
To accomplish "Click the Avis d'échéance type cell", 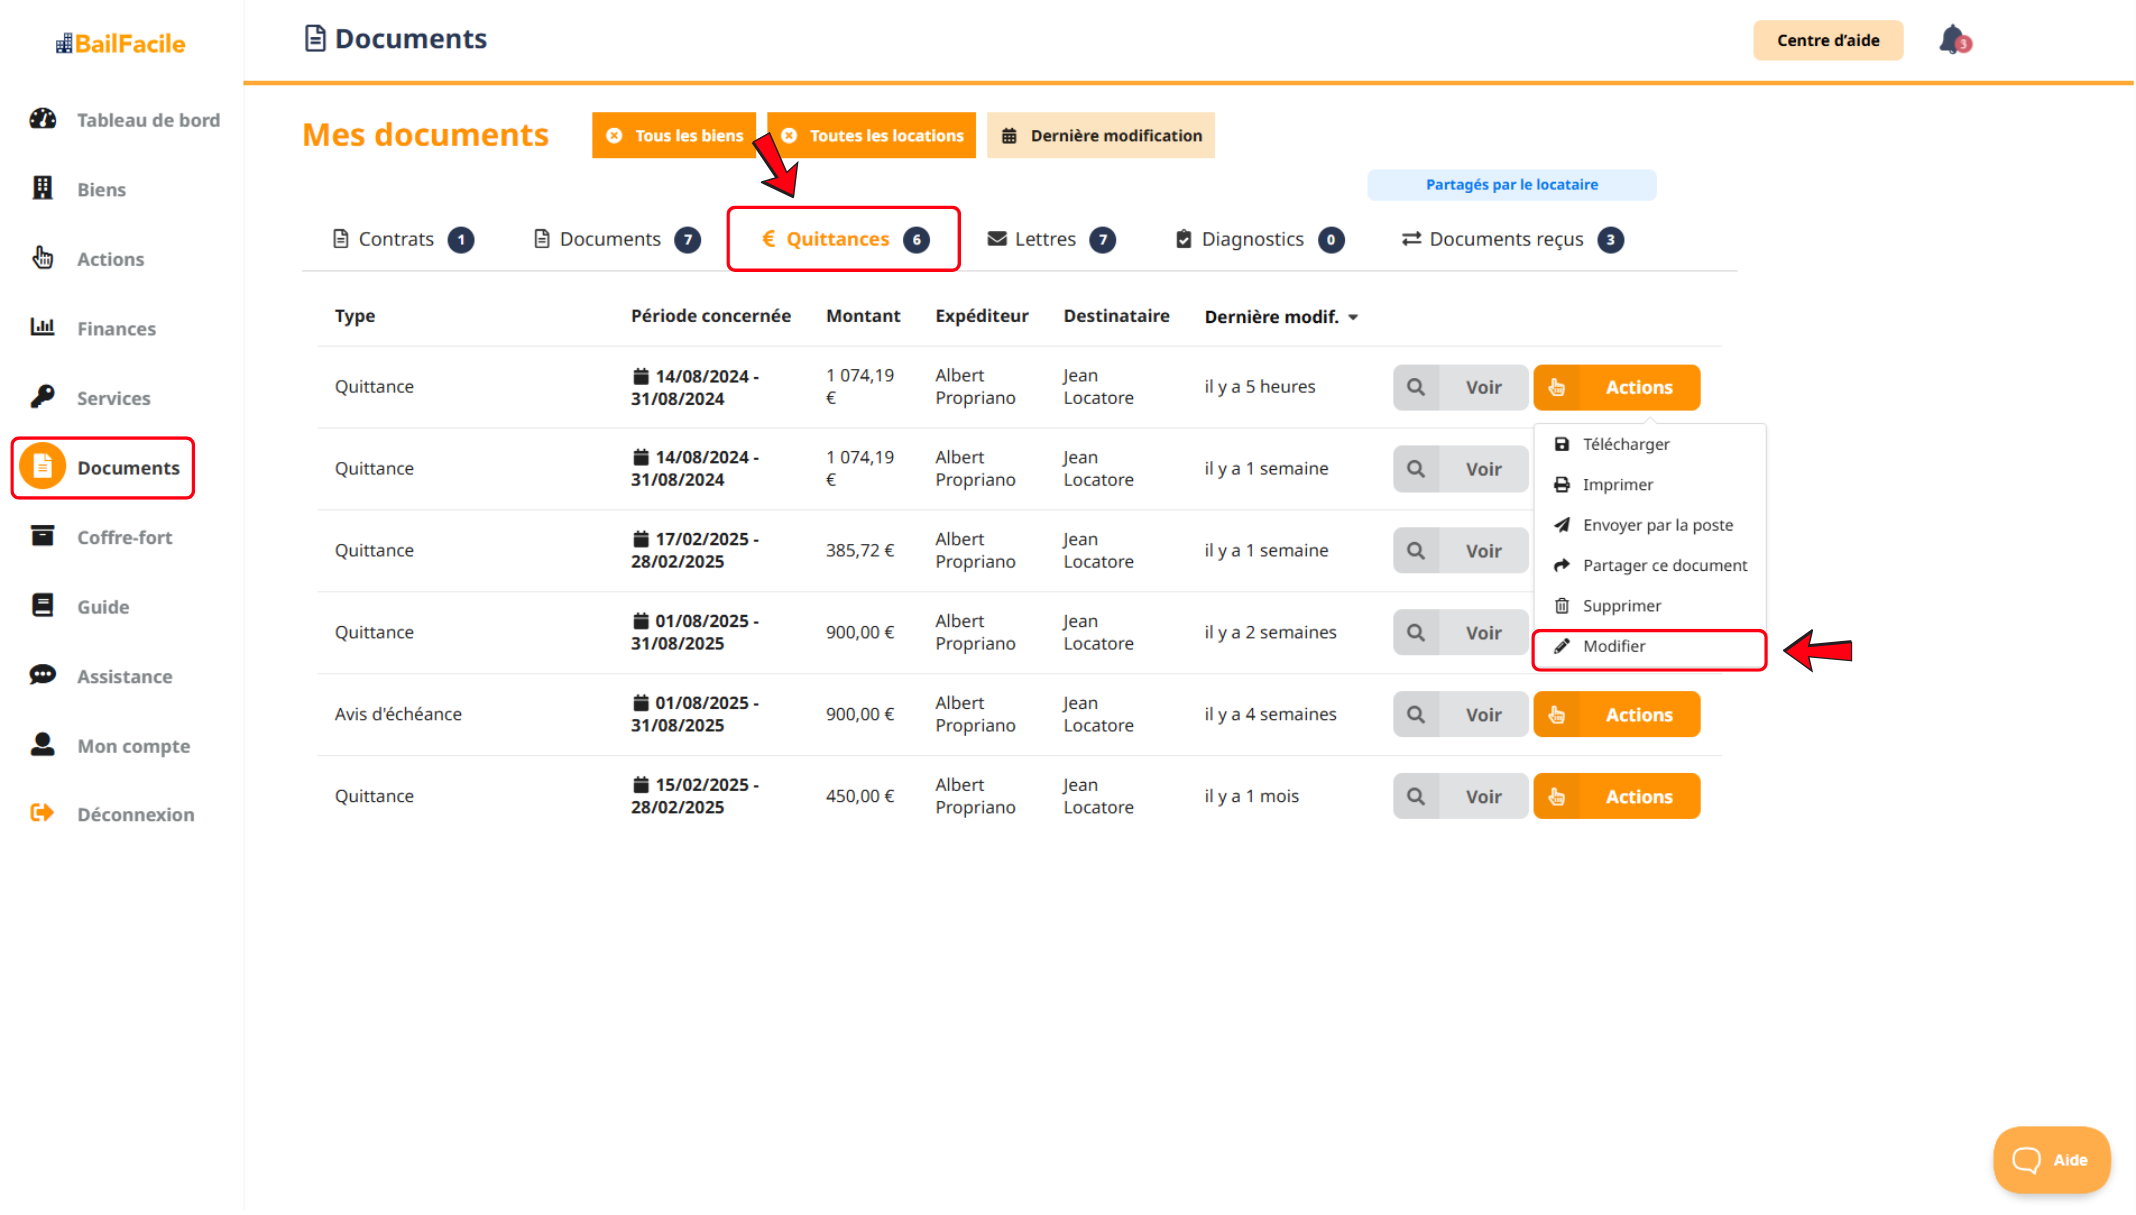I will pos(398,714).
